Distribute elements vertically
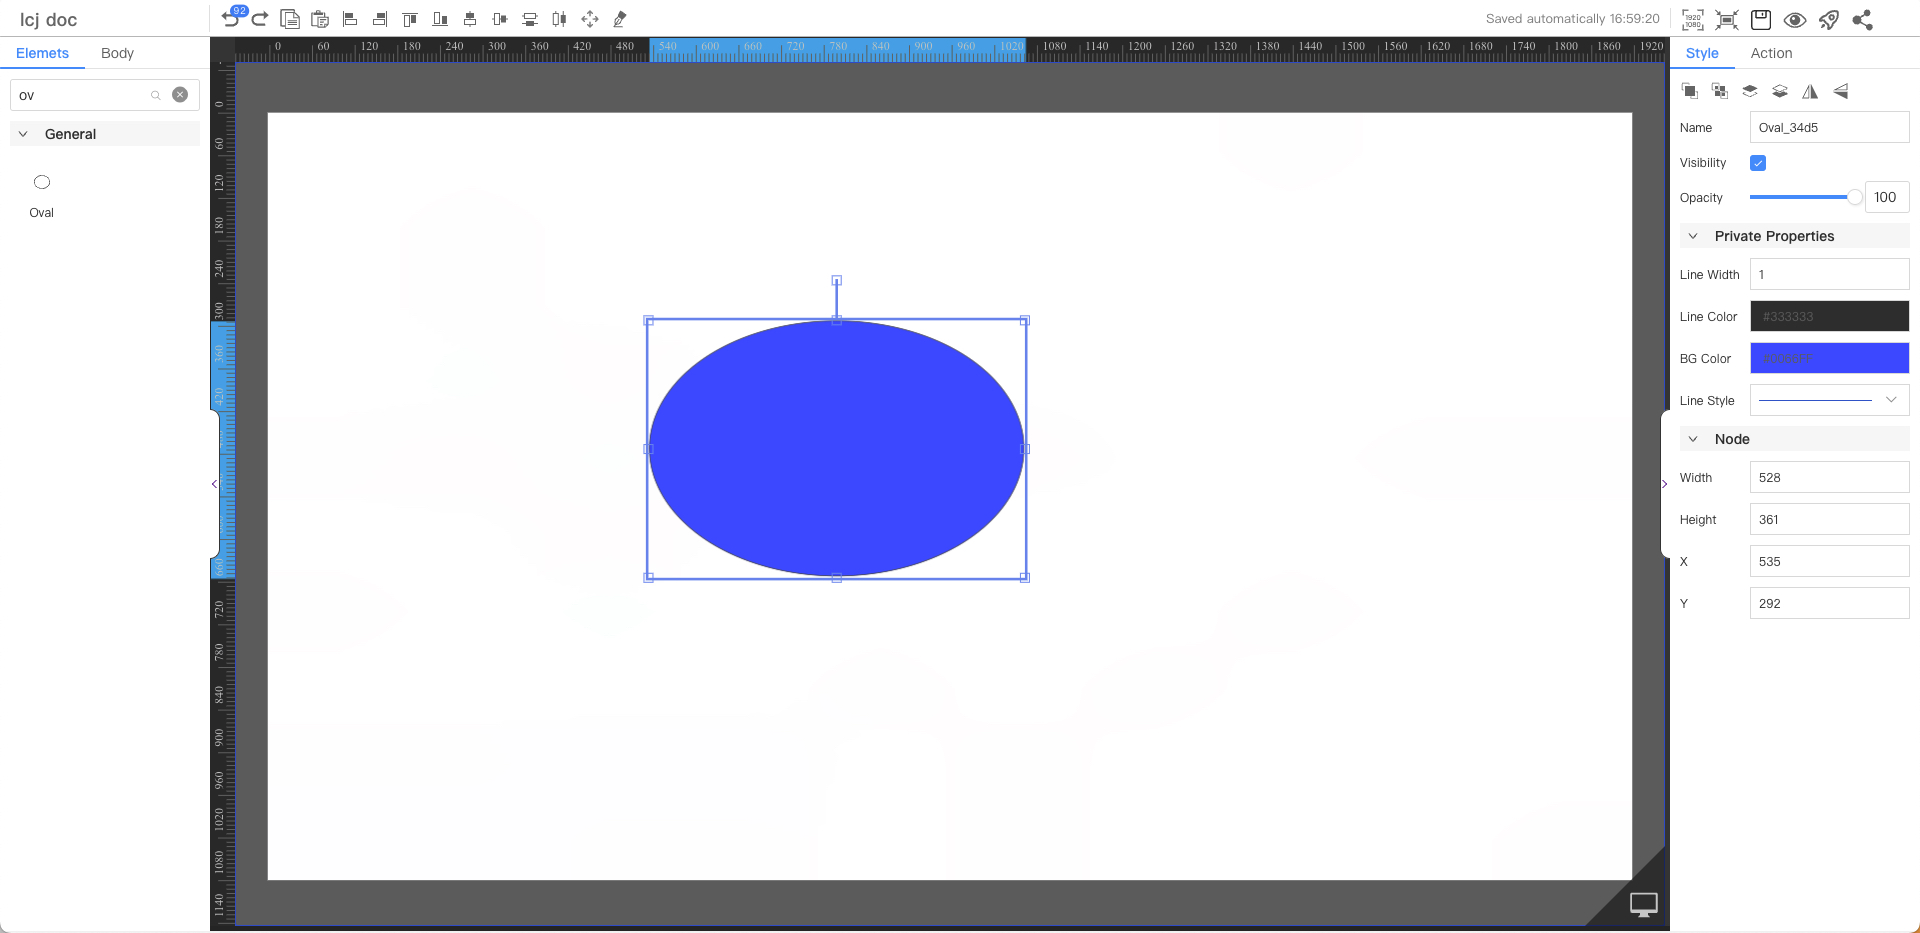 tap(530, 19)
